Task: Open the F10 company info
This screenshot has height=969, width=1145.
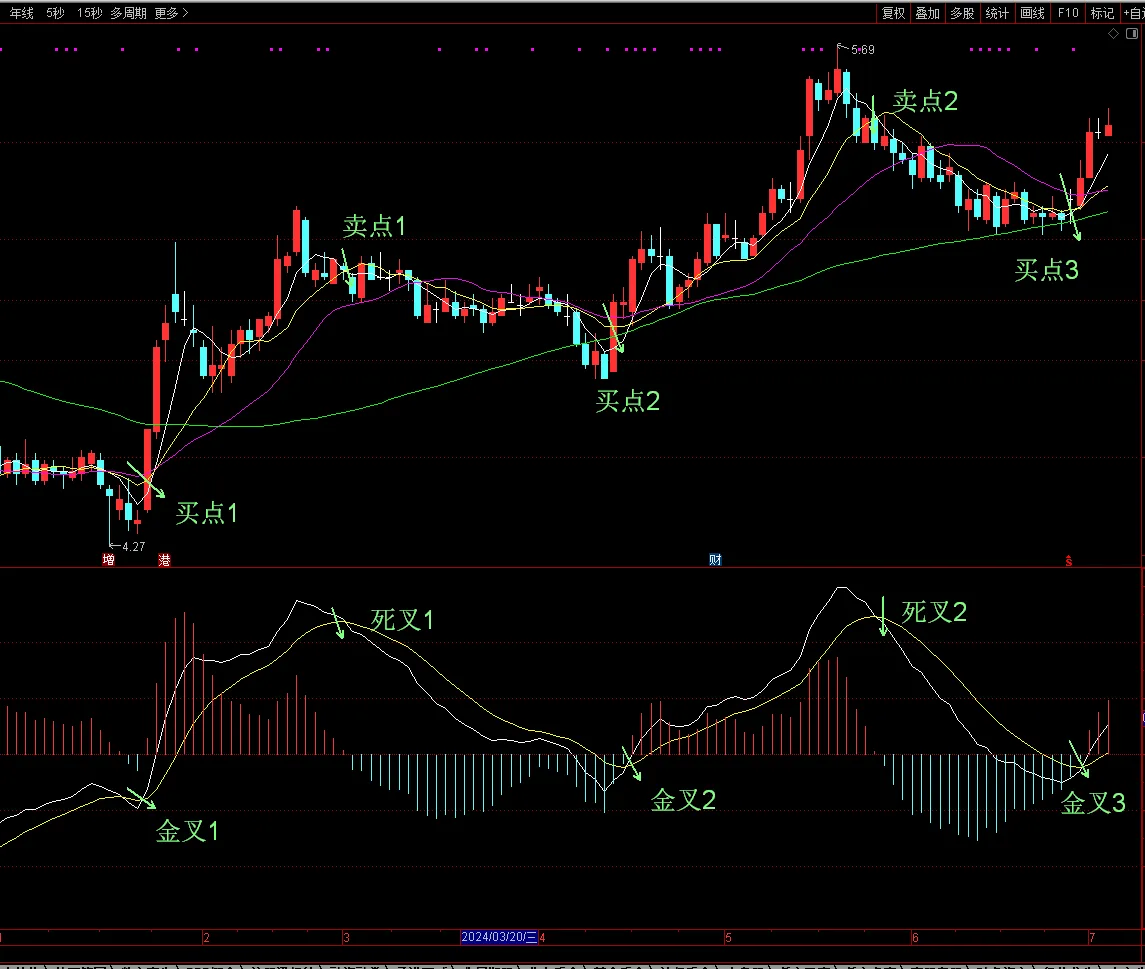Action: 1068,13
